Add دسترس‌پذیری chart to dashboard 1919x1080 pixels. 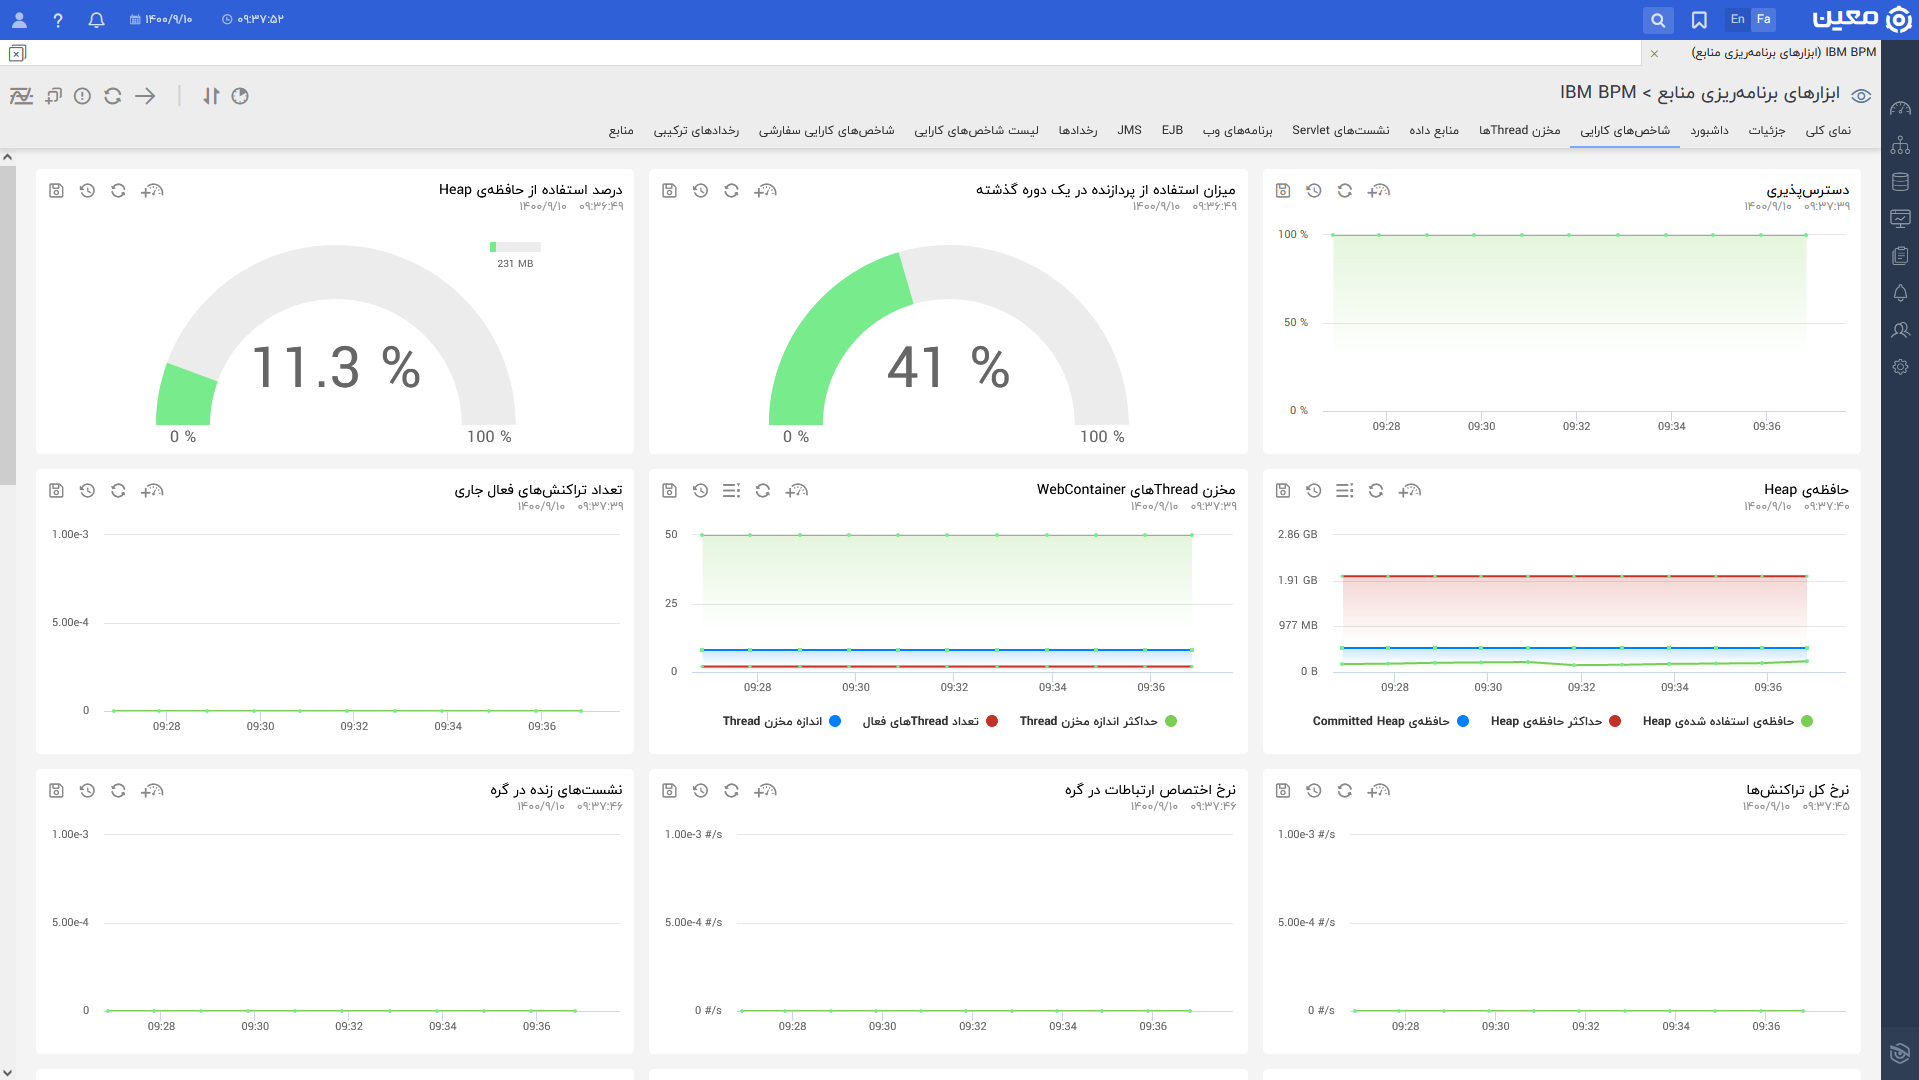tap(1379, 190)
